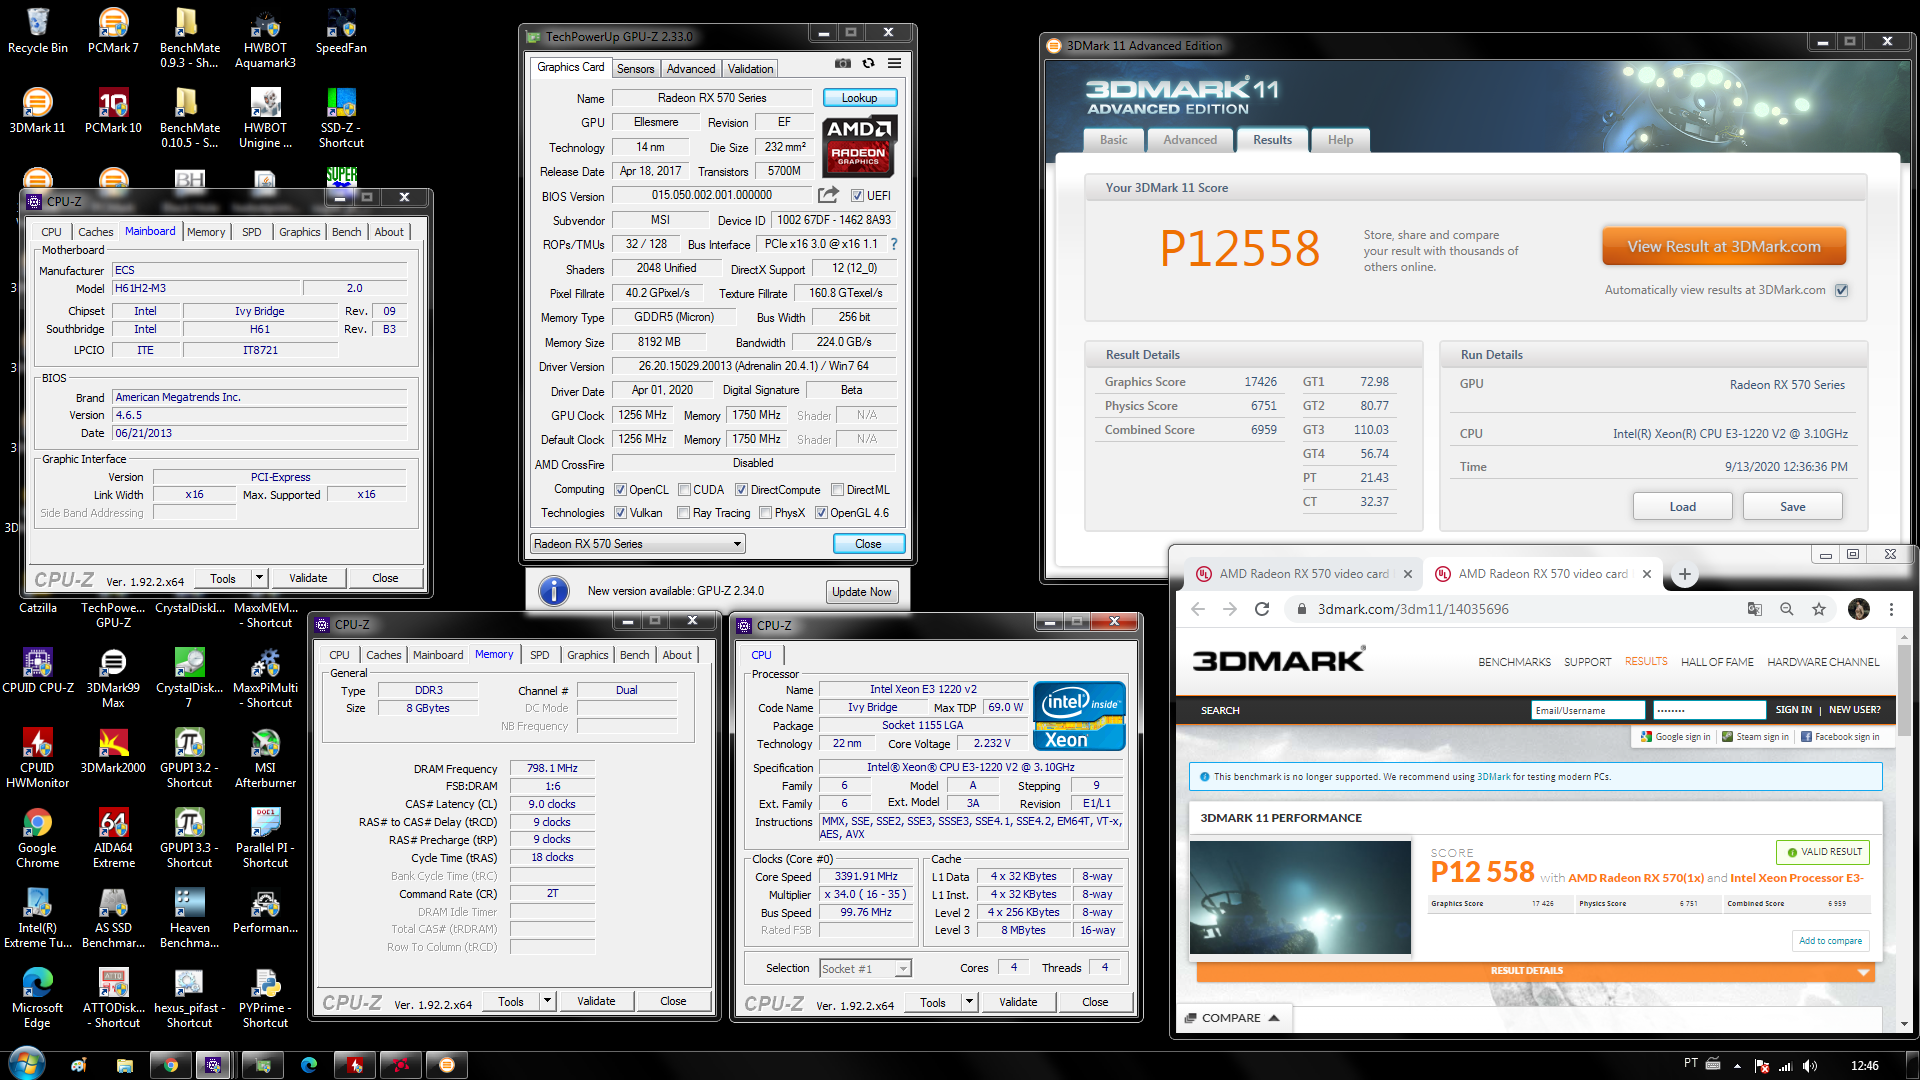Open HALL OF FAME link
The image size is (1920, 1080).
pyautogui.click(x=1717, y=662)
